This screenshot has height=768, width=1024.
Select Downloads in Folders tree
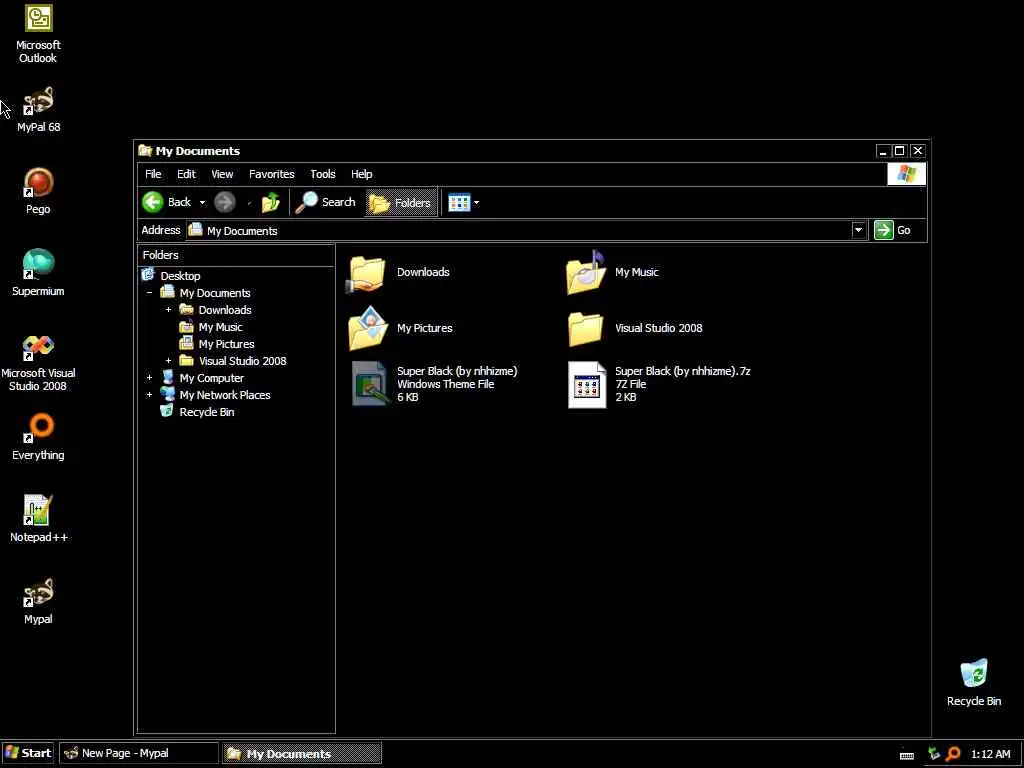click(225, 310)
